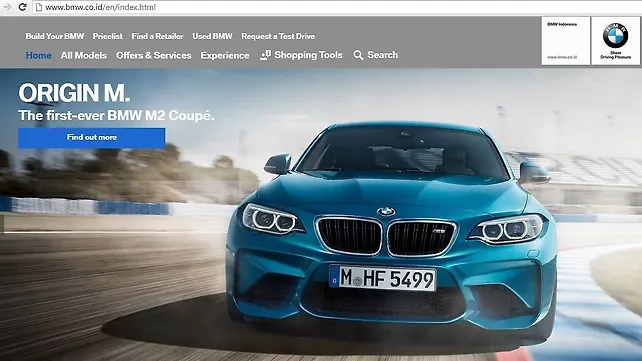
Task: Open the Build Your BMW link
Action: point(54,36)
